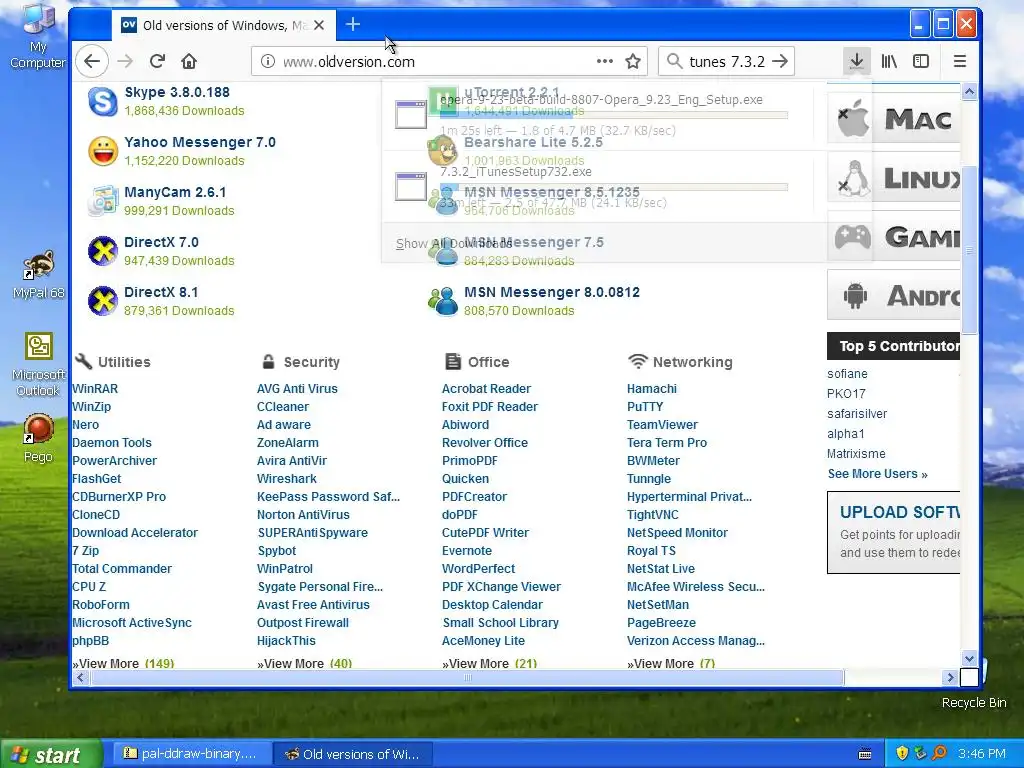Open the Skype 3.8.0.188 title link
The image size is (1024, 768).
pyautogui.click(x=177, y=92)
